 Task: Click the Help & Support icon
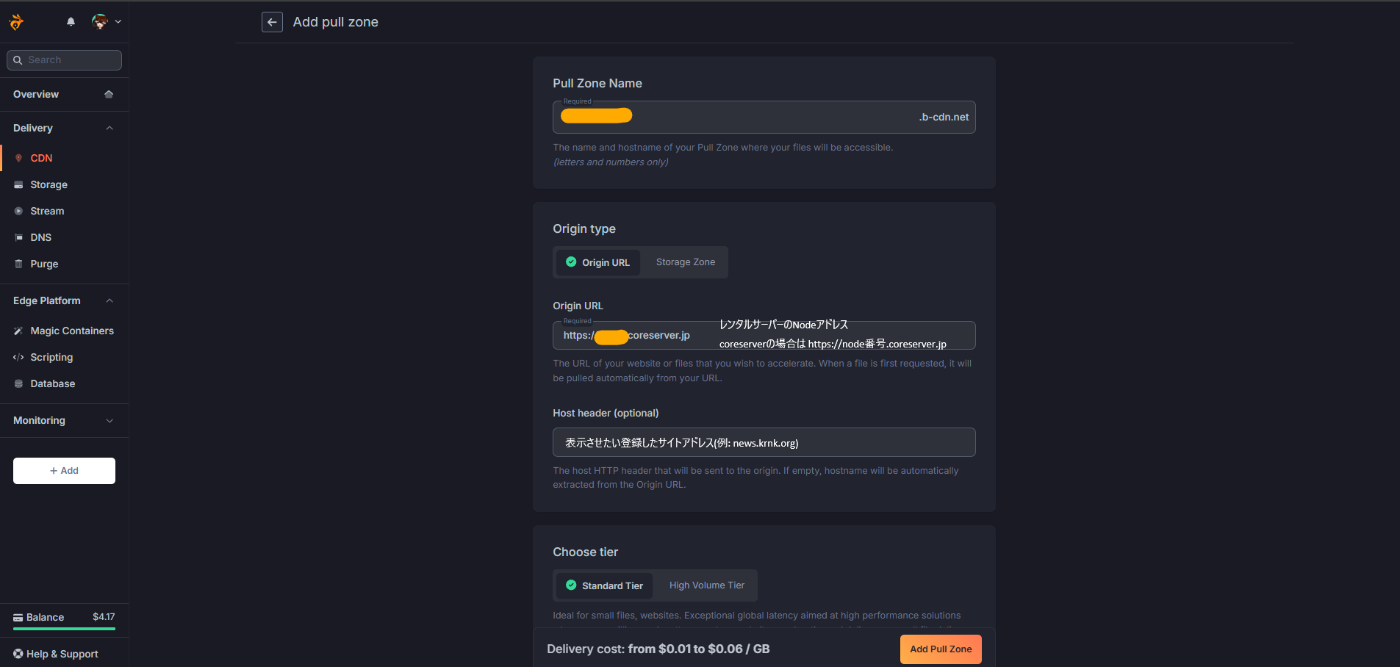pyautogui.click(x=18, y=654)
